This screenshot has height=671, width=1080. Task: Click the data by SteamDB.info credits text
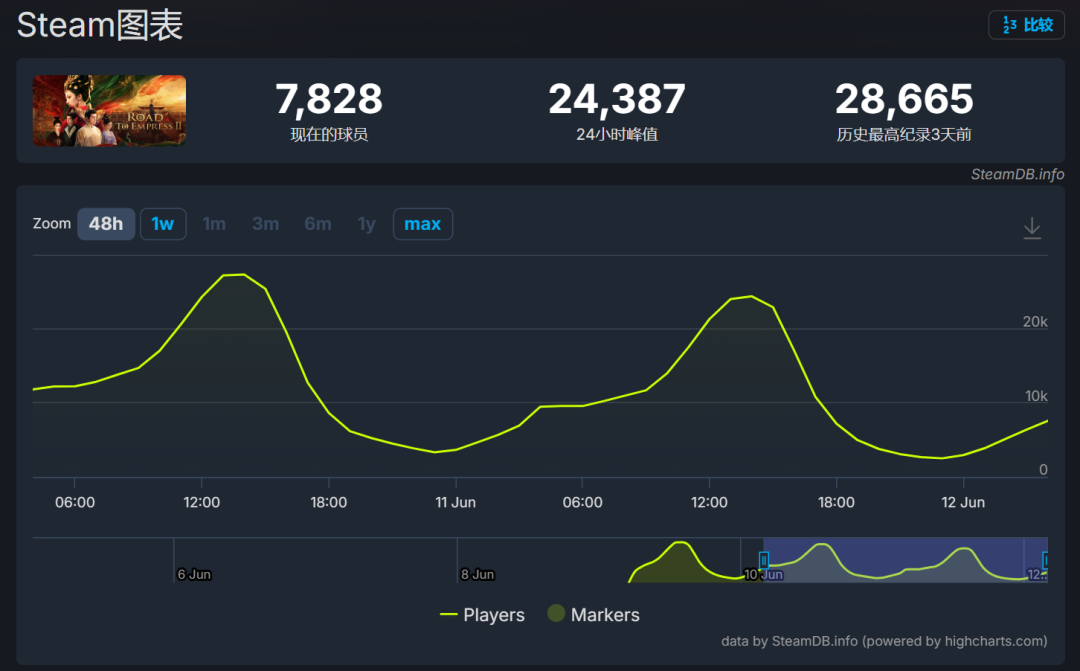click(x=884, y=641)
